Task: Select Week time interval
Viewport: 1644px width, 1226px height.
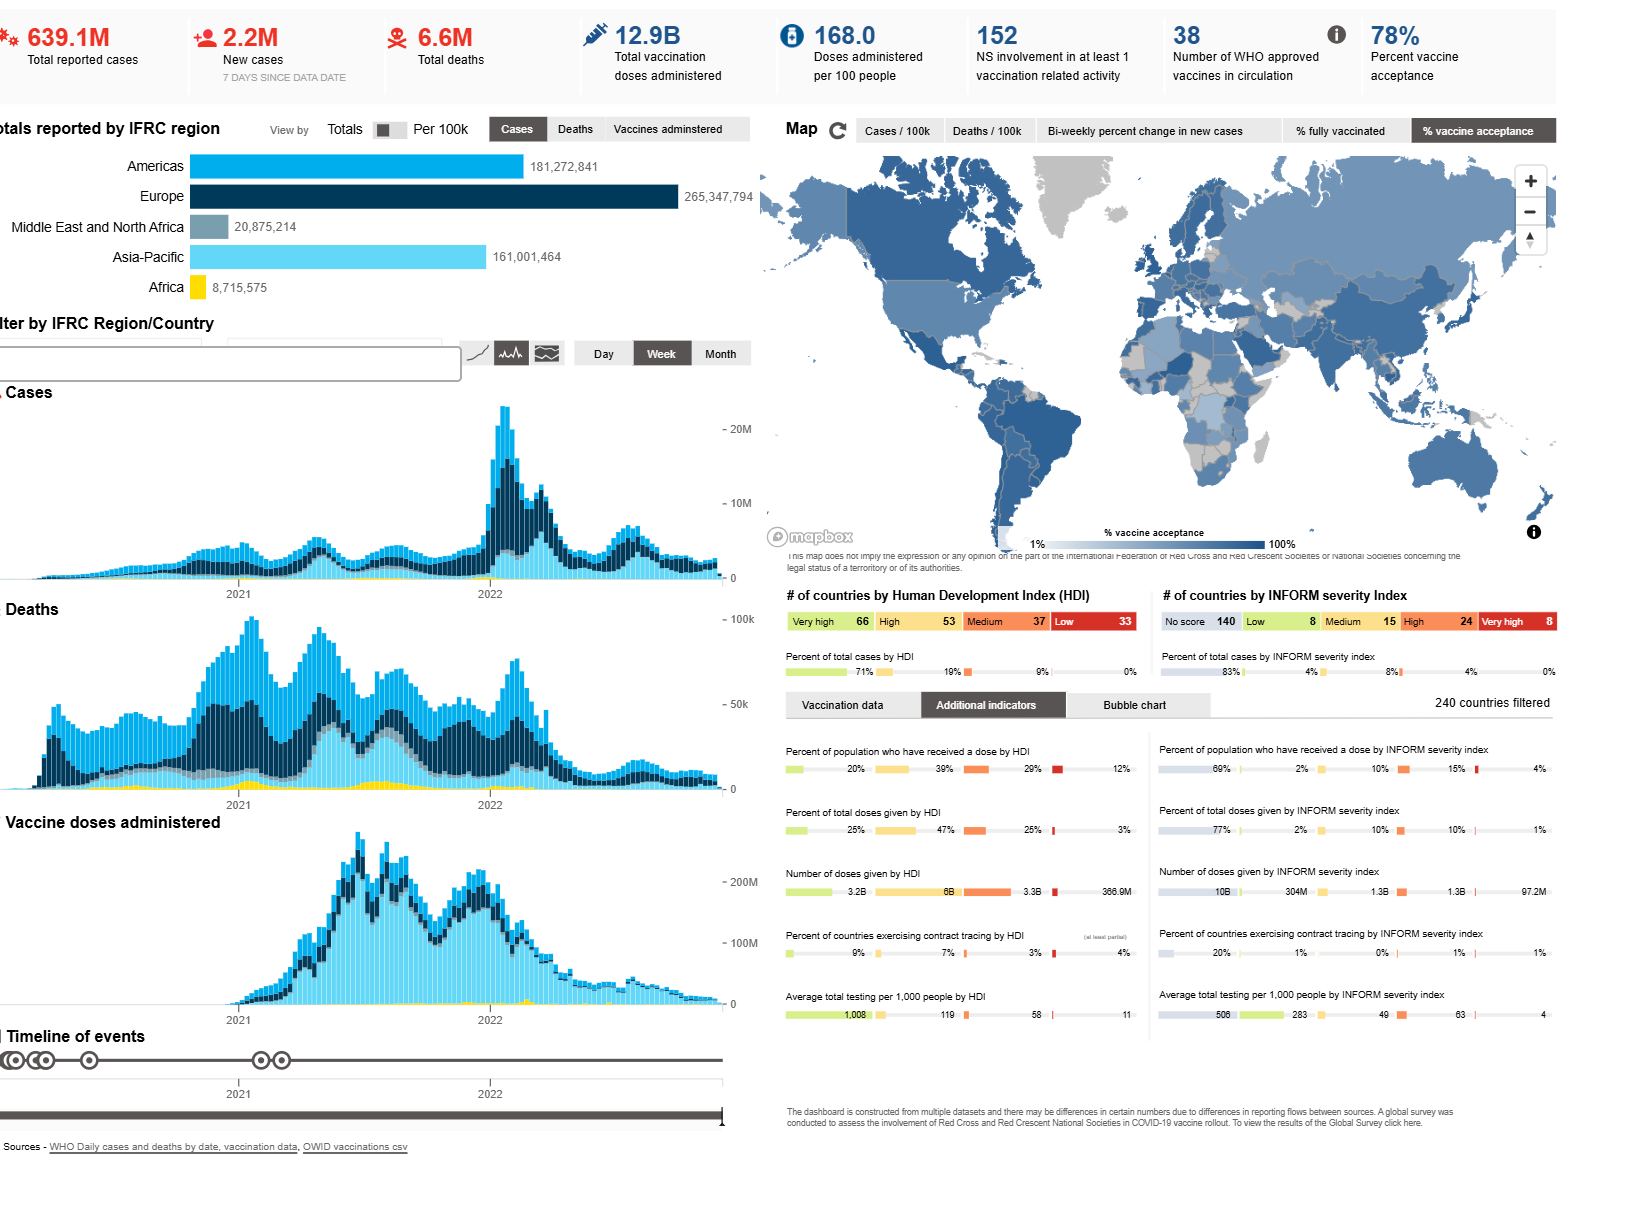Action: pos(662,354)
